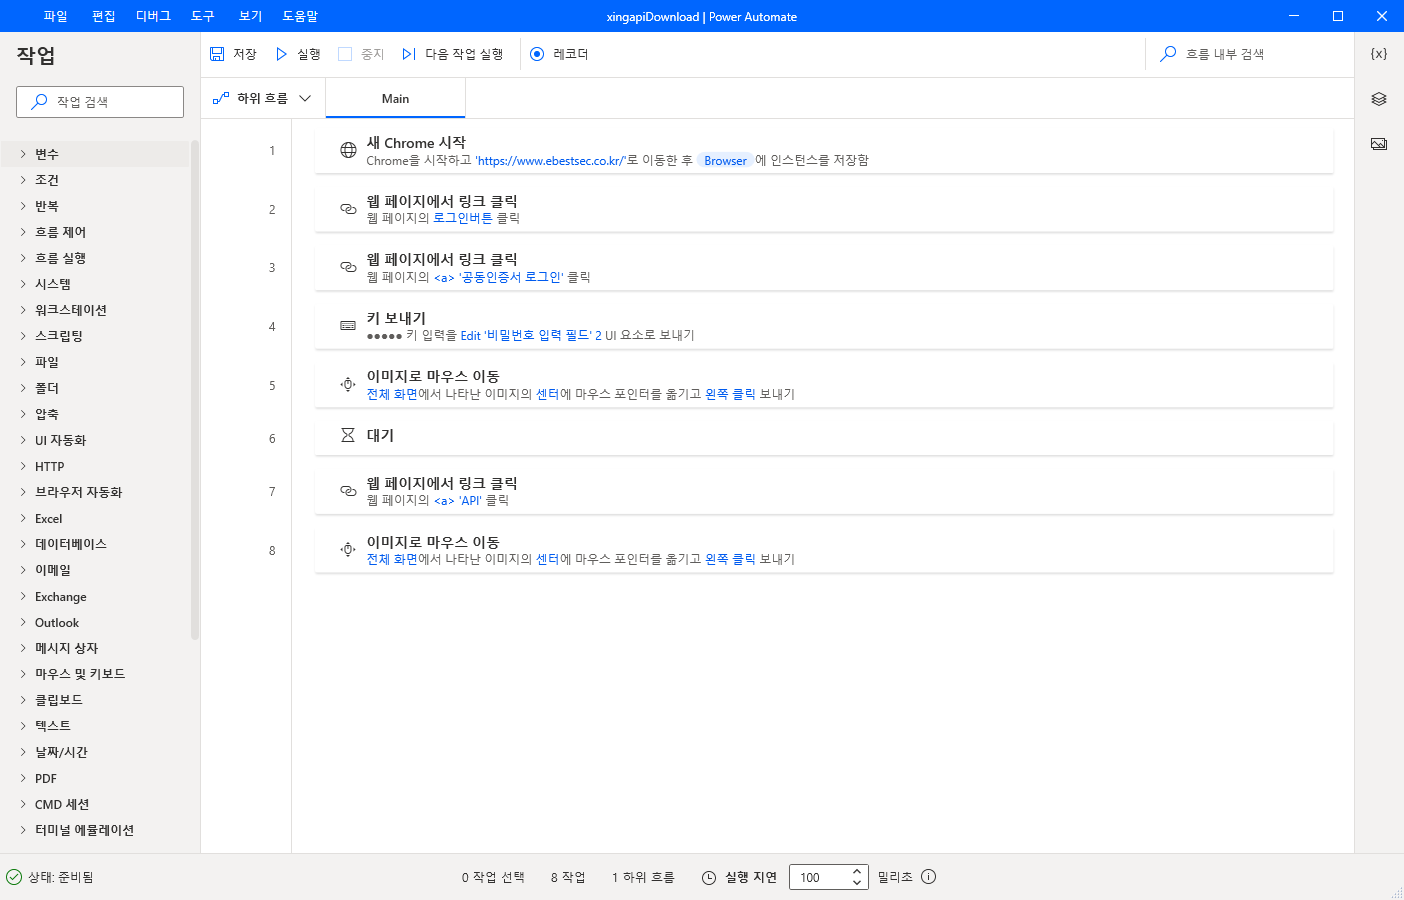Screen dimensions: 1404x900
Task: Click the 실행 지연 value field
Action: [820, 877]
